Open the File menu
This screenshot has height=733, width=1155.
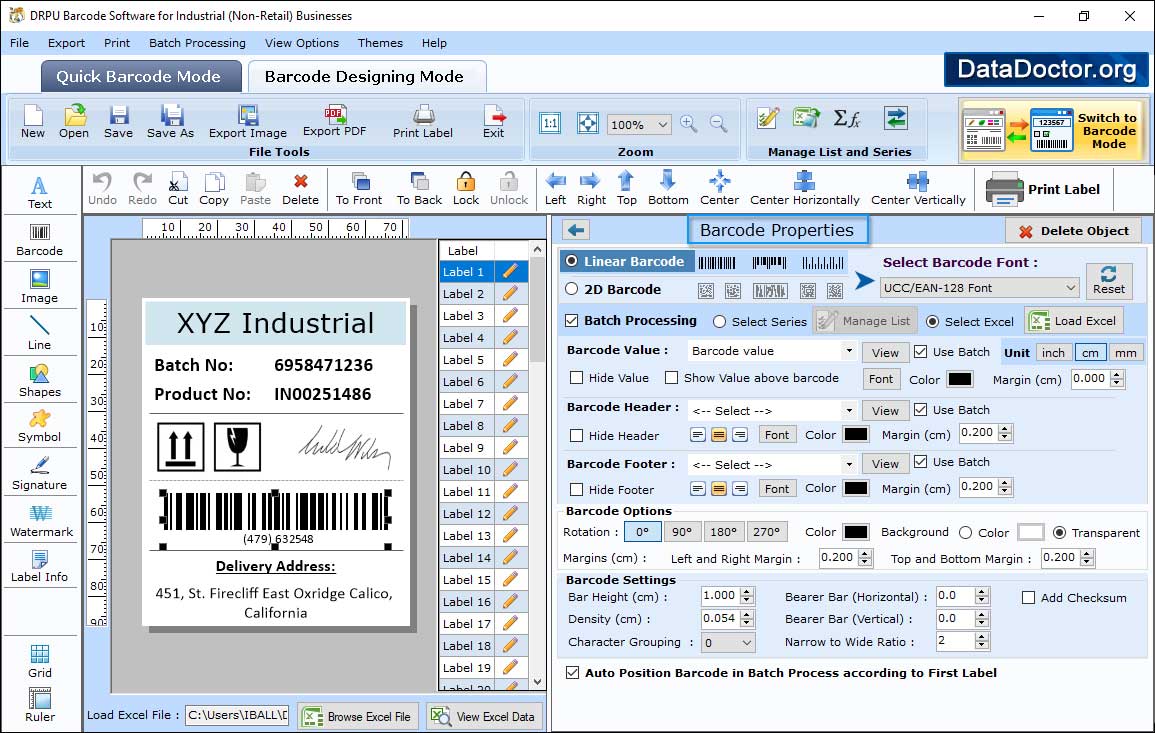point(19,43)
